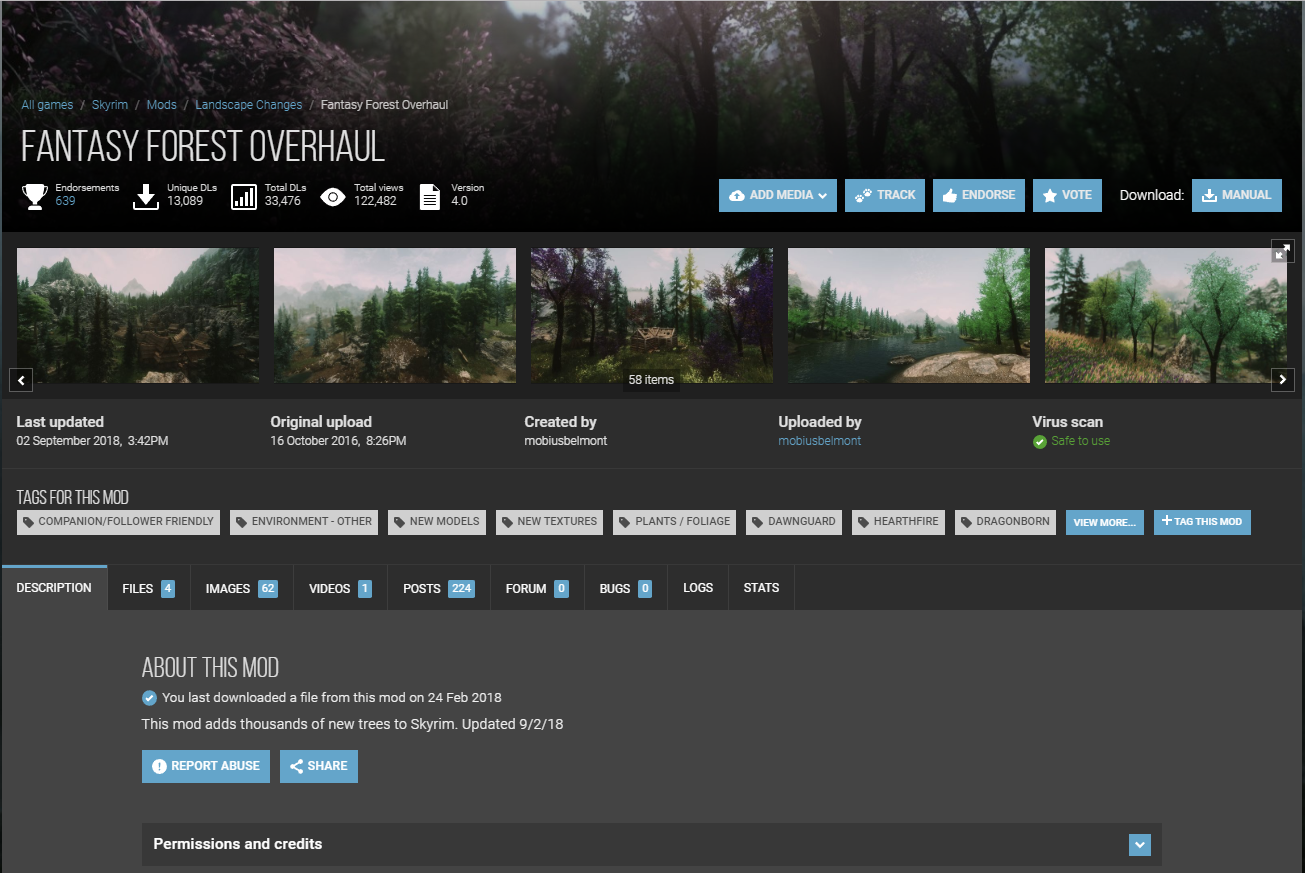This screenshot has width=1305, height=873.
Task: Navigate to Landscape Changes breadcrumb
Action: (x=248, y=105)
